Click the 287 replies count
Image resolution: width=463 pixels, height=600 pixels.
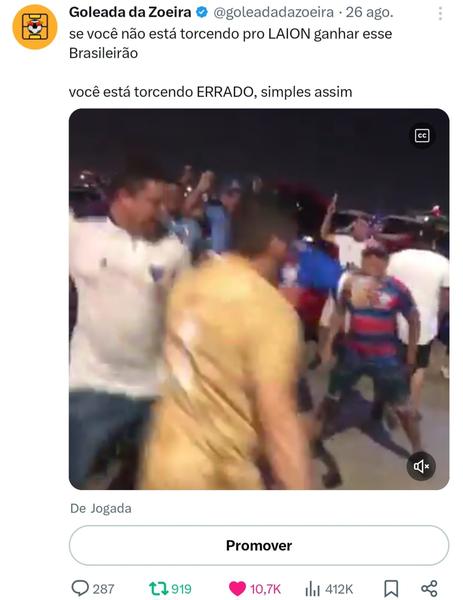point(103,589)
